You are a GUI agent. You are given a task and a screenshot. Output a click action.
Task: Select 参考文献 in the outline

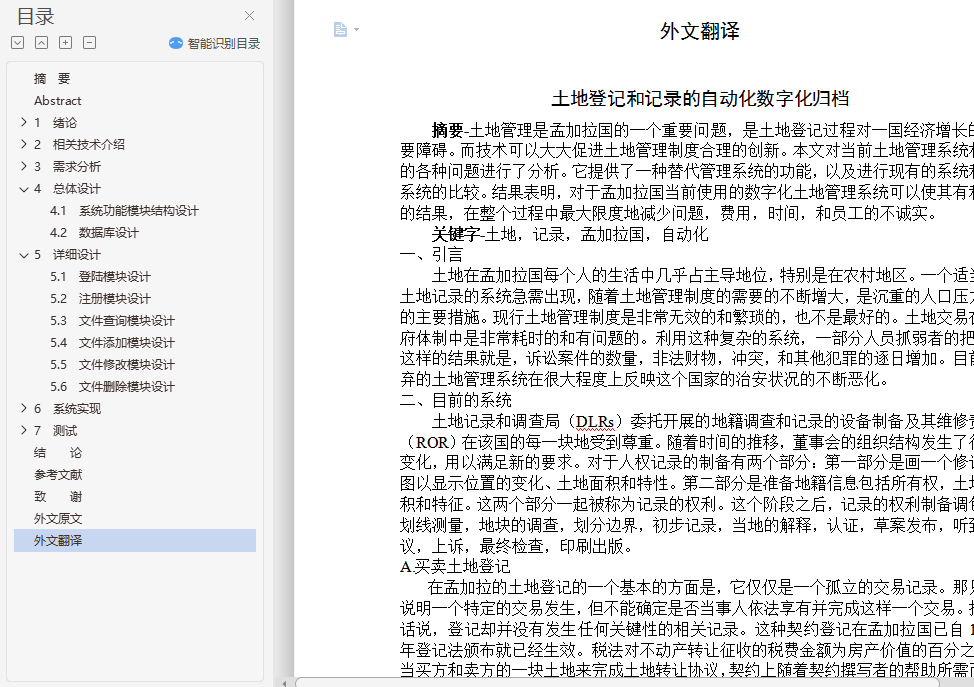(x=58, y=475)
